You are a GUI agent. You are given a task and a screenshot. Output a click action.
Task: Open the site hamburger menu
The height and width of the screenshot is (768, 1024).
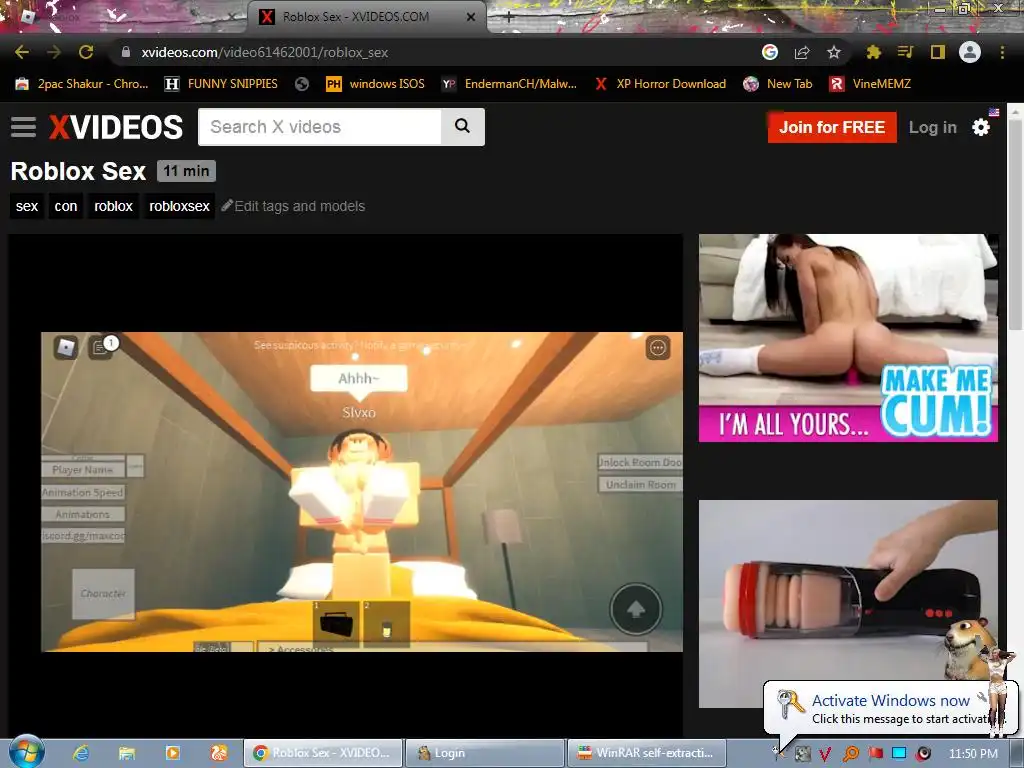coord(24,127)
